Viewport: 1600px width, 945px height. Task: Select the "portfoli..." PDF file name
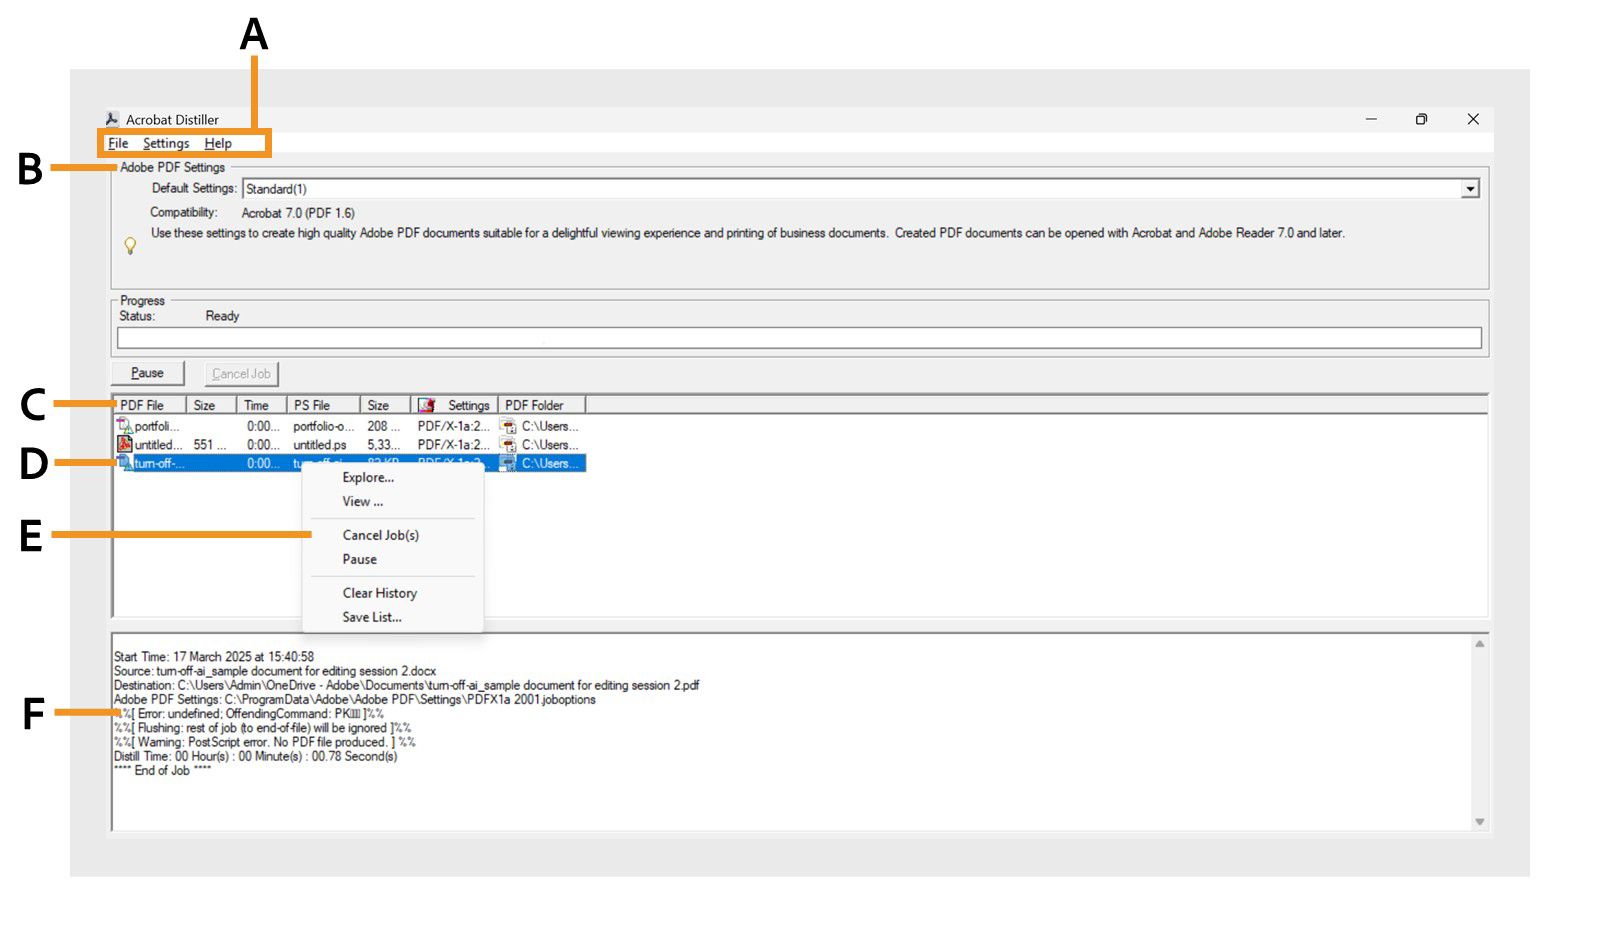pos(157,426)
